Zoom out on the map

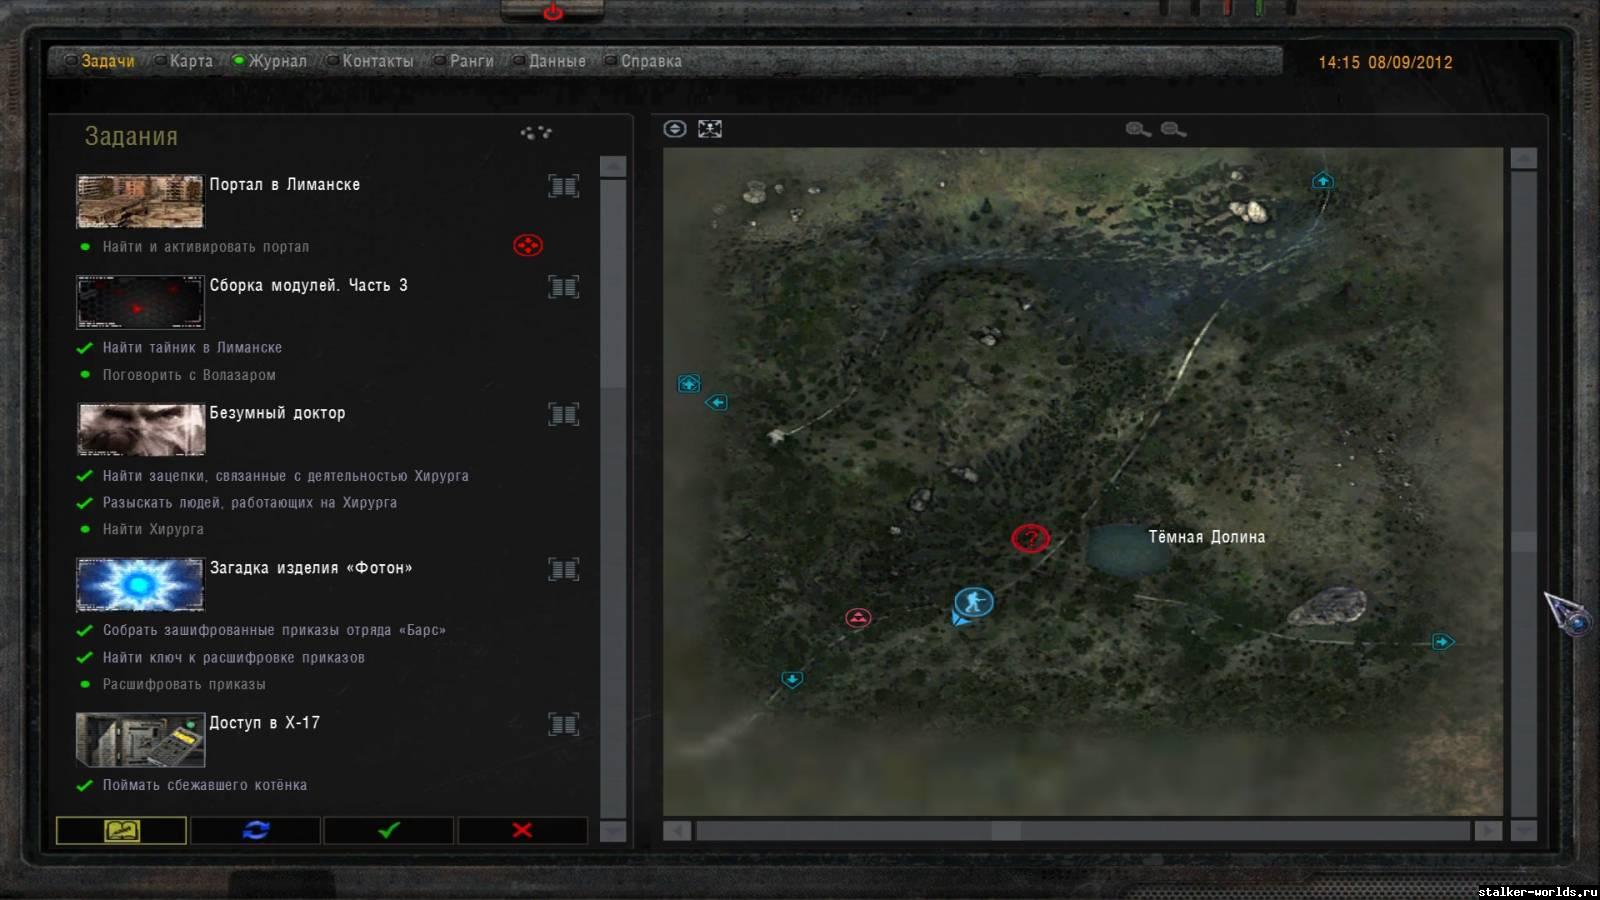click(1174, 129)
